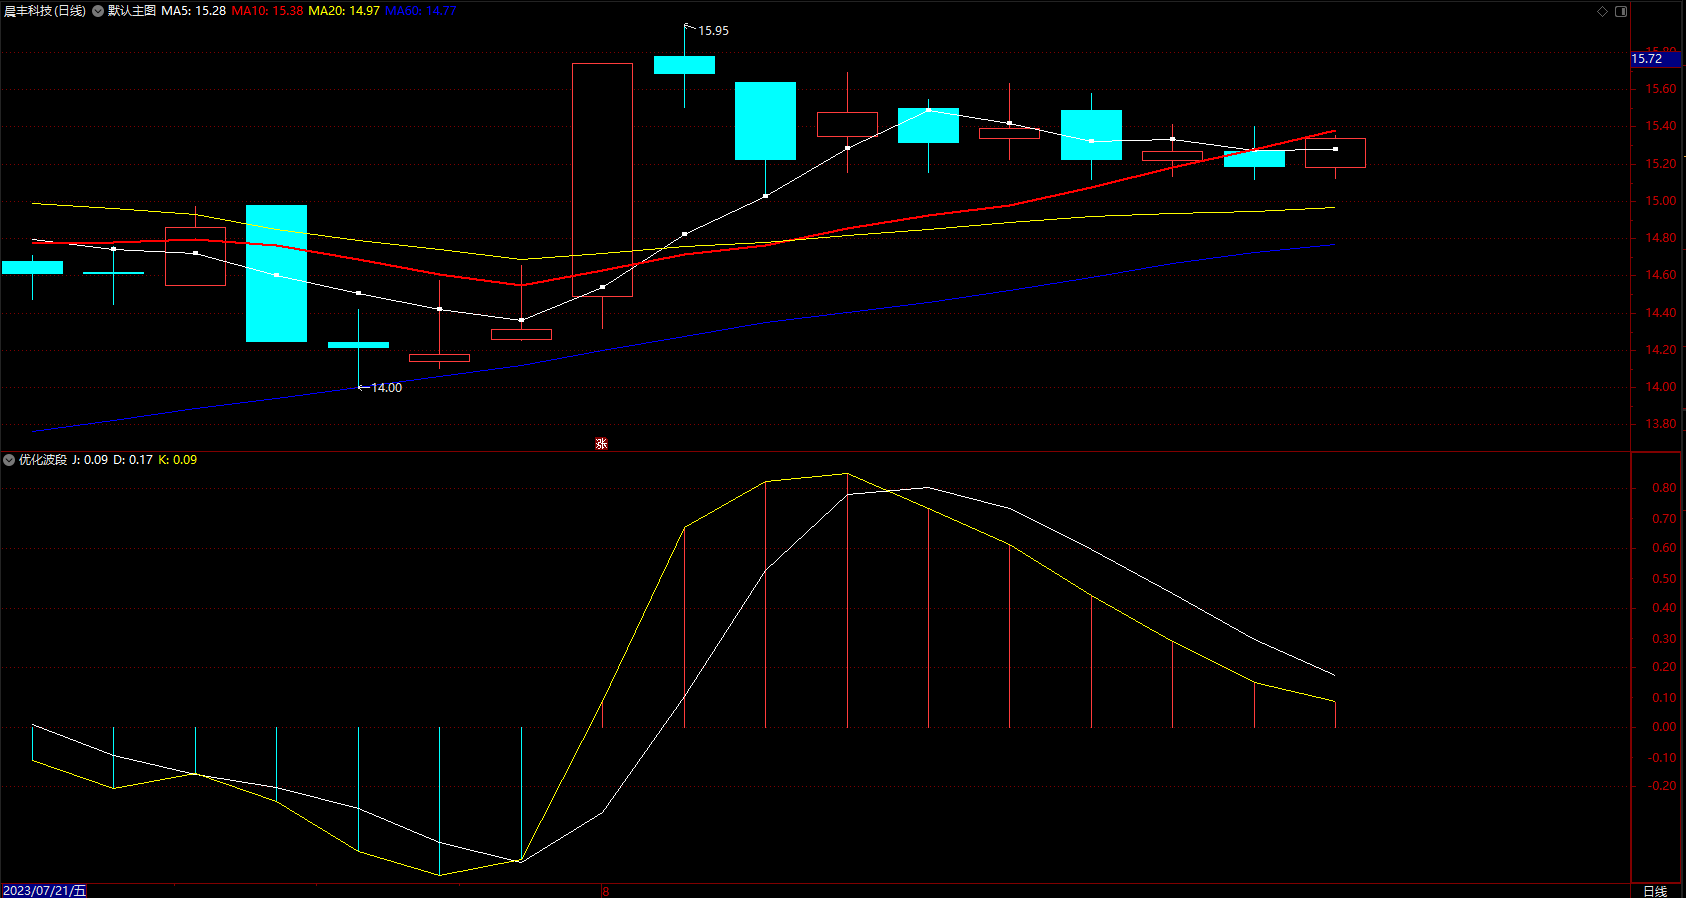
Task: Click the 15.00 price axis label
Action: tap(1660, 201)
